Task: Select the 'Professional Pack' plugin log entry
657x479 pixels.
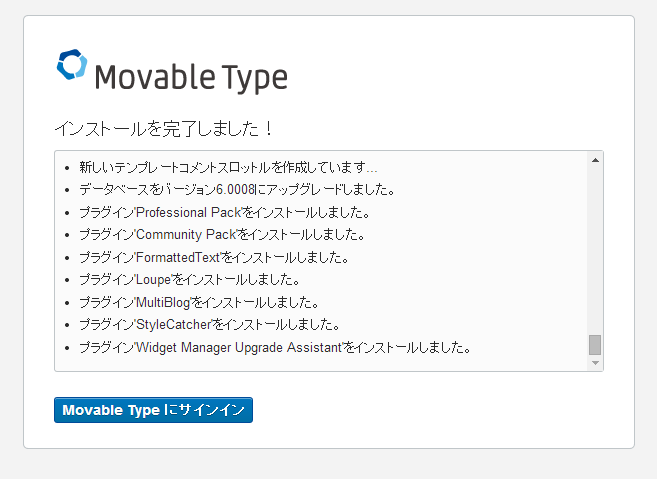Action: (x=225, y=212)
